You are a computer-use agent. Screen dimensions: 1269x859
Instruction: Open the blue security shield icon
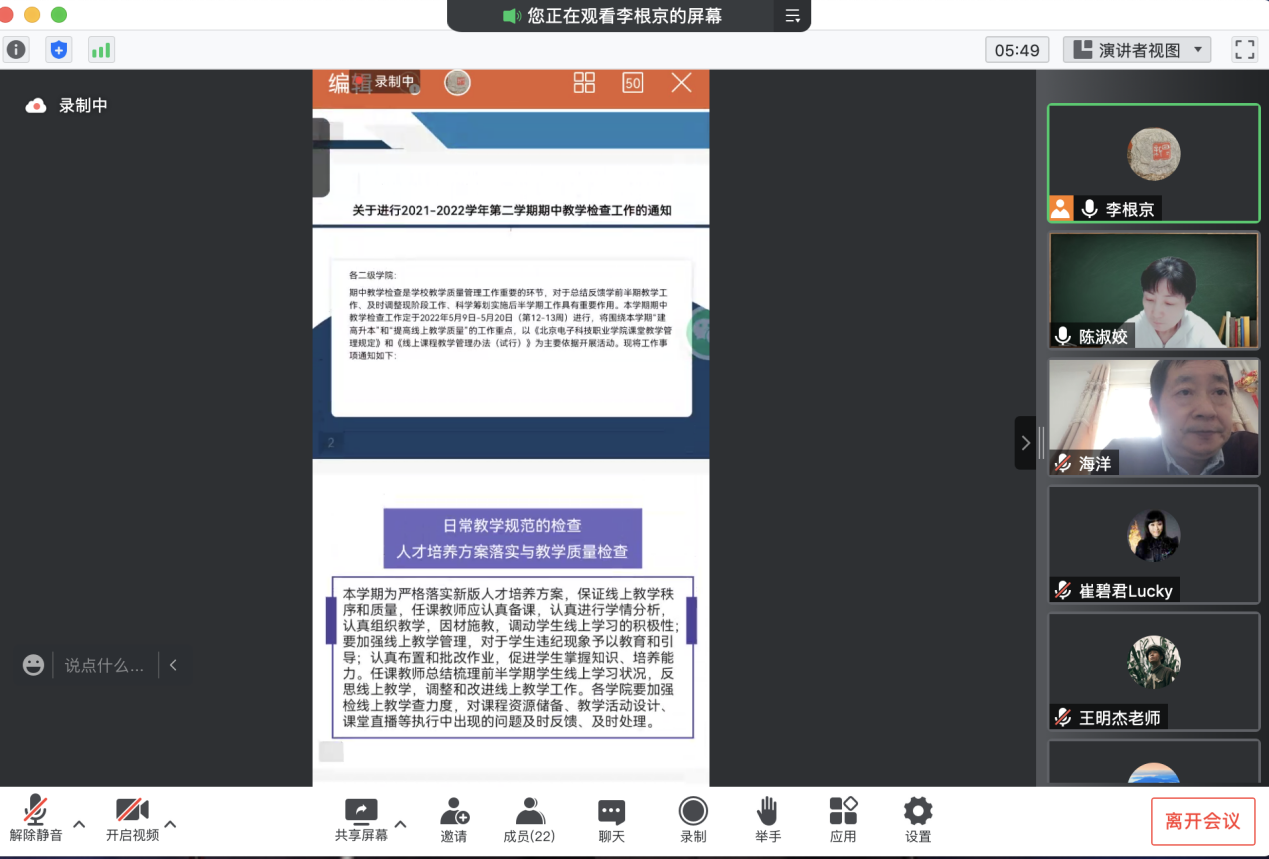(x=59, y=49)
